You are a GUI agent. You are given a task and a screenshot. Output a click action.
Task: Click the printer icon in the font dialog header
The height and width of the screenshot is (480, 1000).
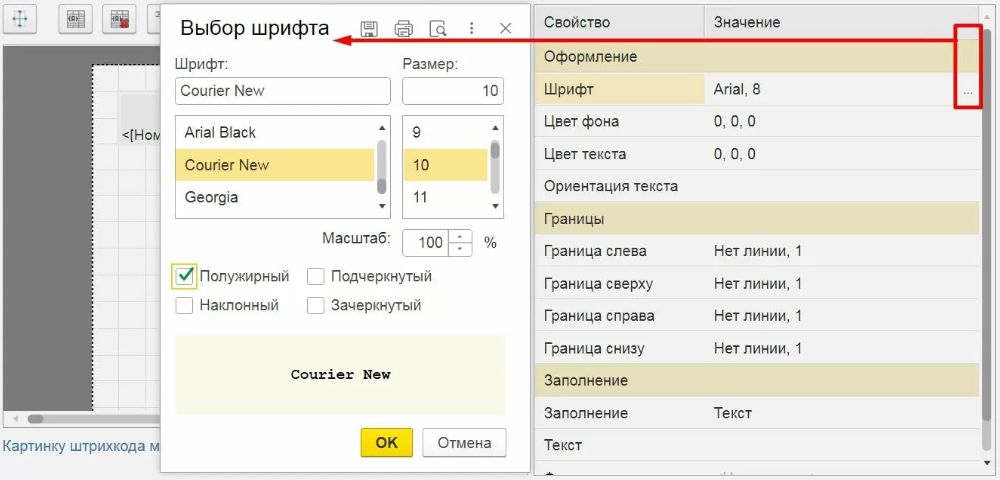click(x=404, y=29)
